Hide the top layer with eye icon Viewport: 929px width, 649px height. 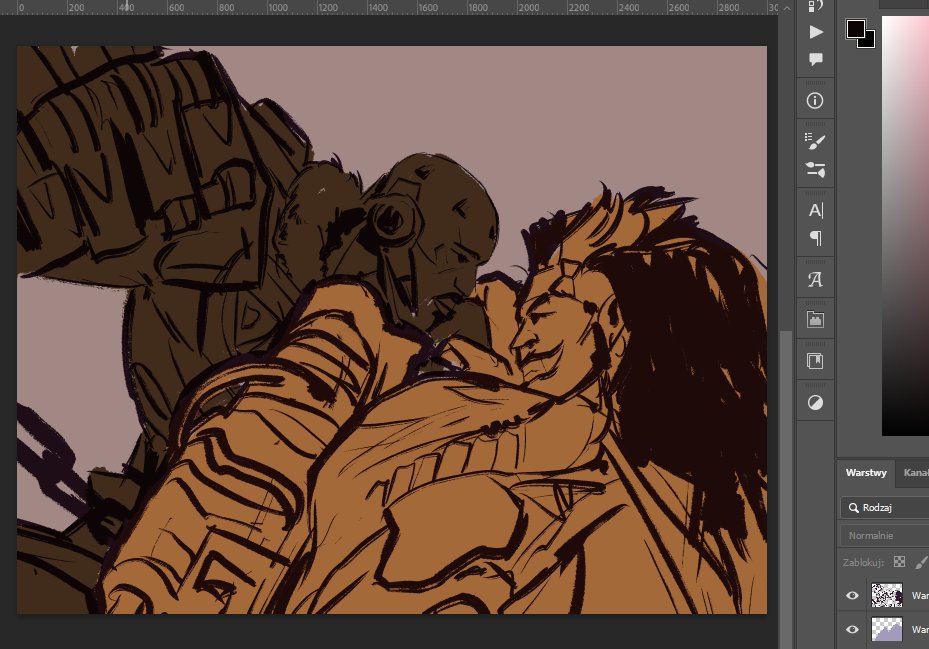pyautogui.click(x=852, y=595)
